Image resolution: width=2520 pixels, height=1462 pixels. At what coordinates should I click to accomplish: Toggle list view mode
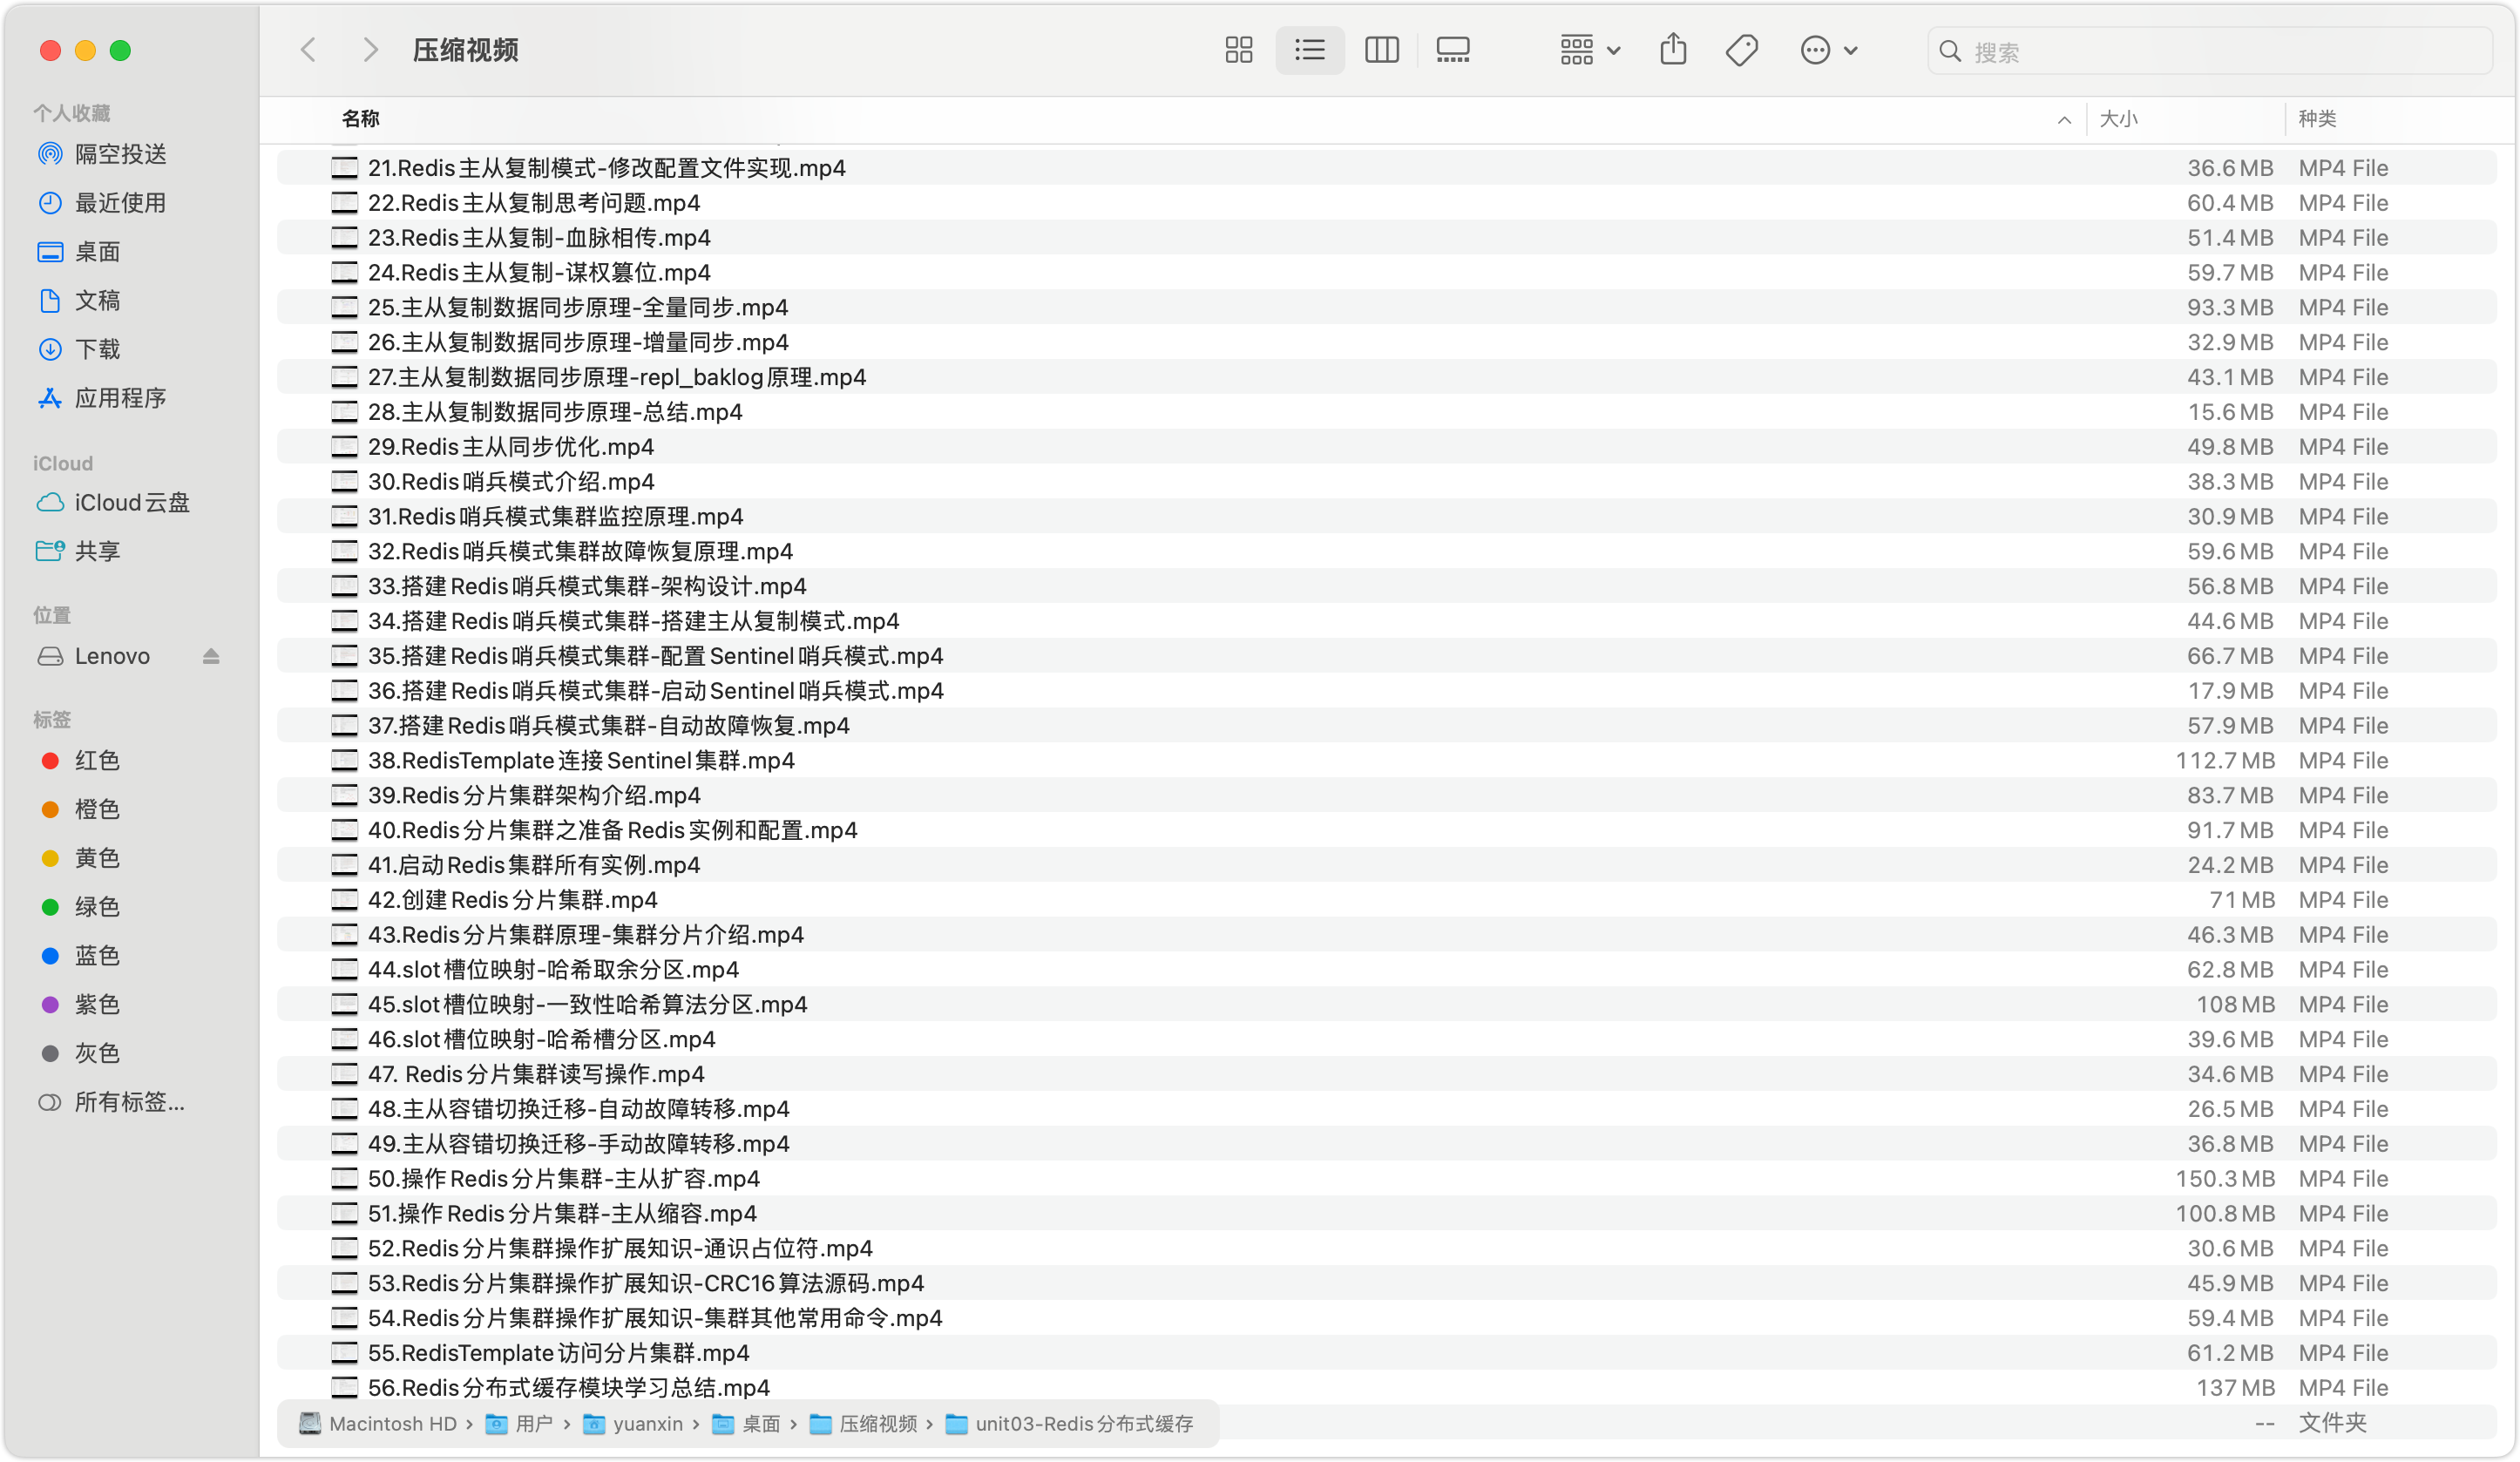(x=1309, y=50)
